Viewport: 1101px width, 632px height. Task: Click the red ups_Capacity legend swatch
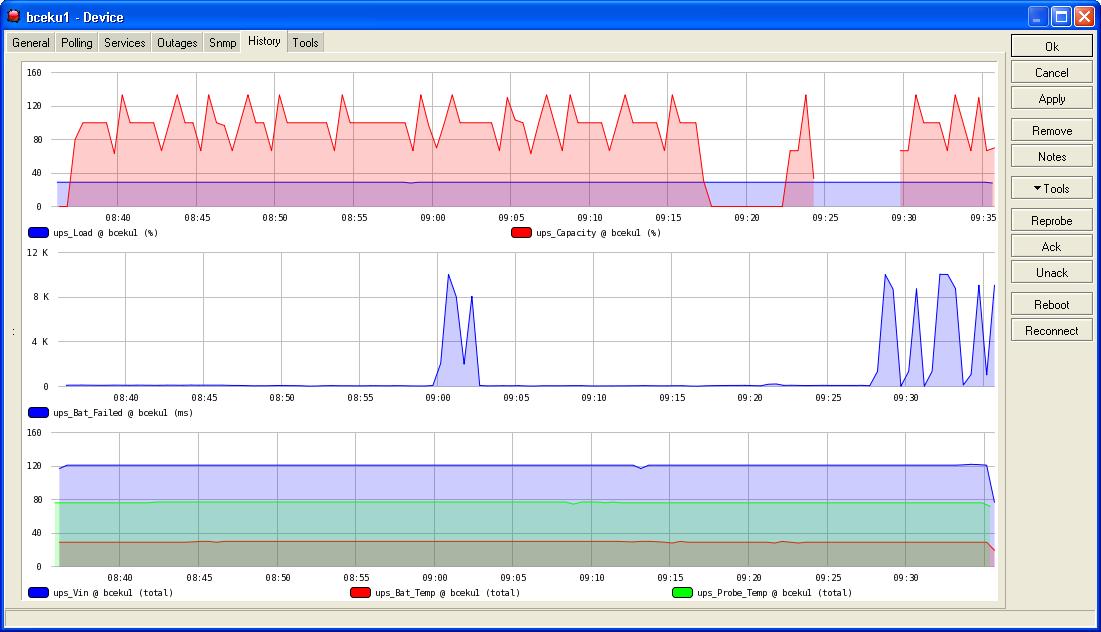pos(521,232)
